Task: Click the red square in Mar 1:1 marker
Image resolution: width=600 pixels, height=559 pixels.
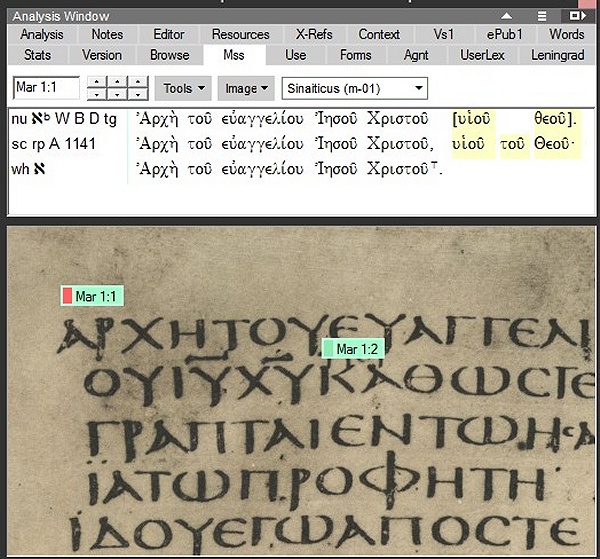Action: point(67,296)
